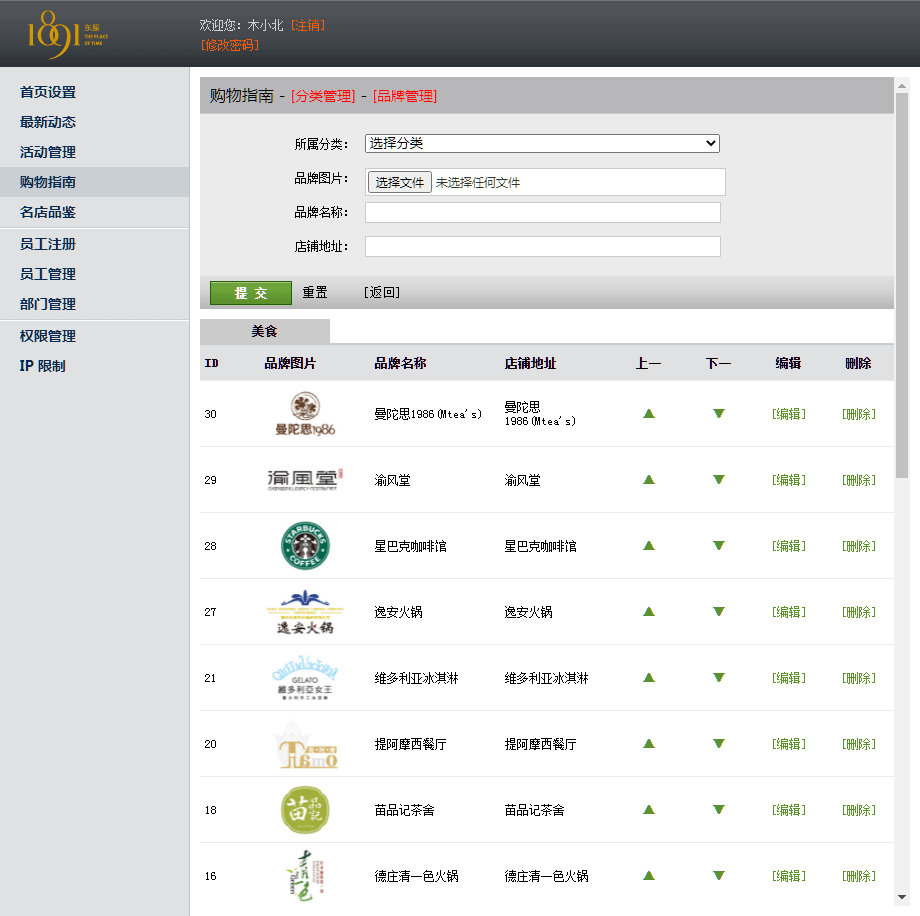Delete the 渝风堂 entry

(x=859, y=479)
